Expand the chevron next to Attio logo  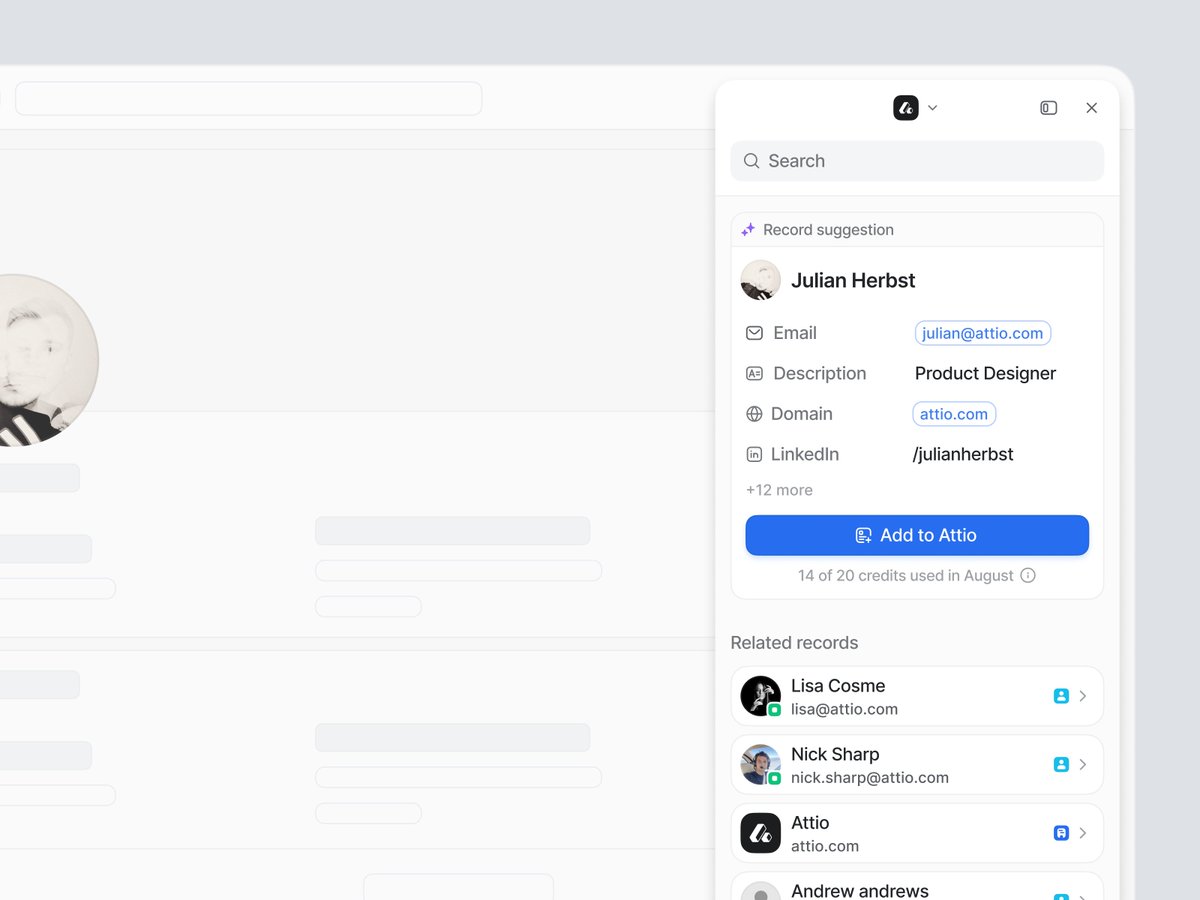pyautogui.click(x=932, y=108)
